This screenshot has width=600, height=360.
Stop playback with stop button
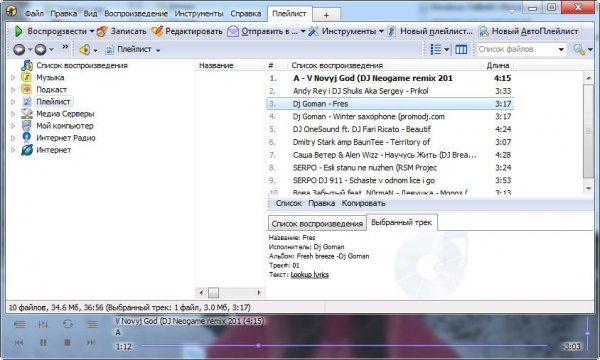(x=67, y=342)
